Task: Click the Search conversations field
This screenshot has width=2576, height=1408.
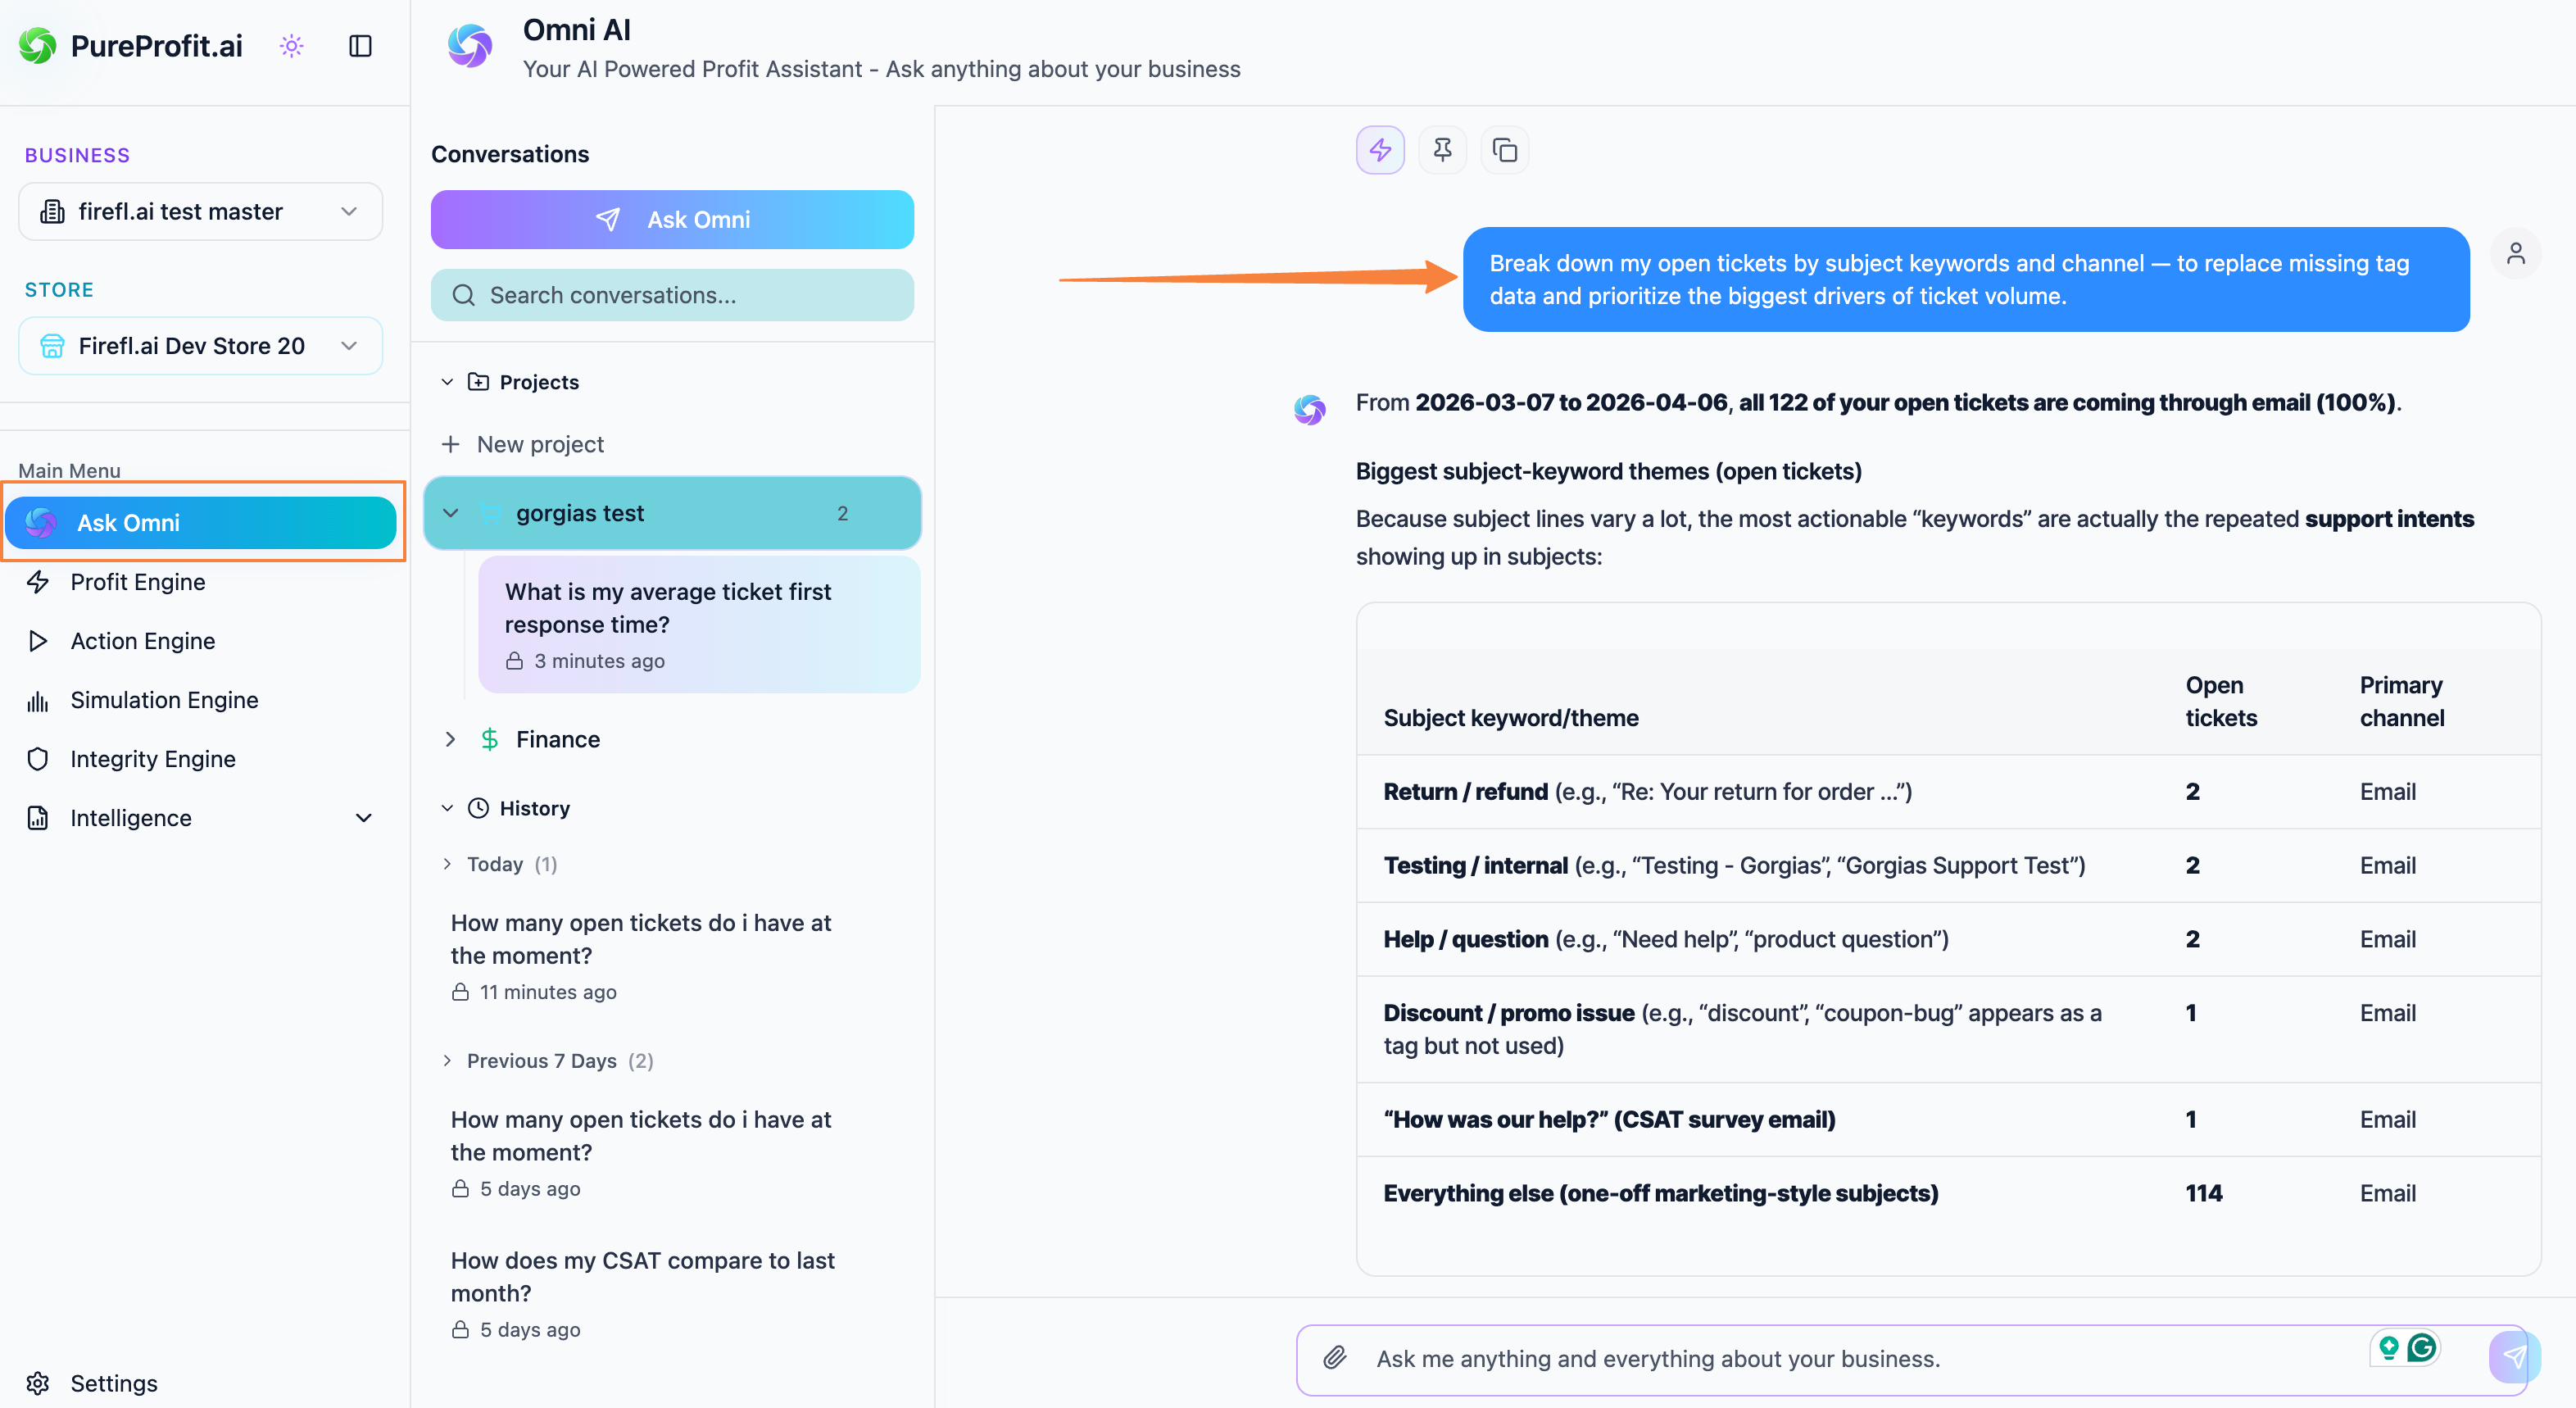Action: 672,295
